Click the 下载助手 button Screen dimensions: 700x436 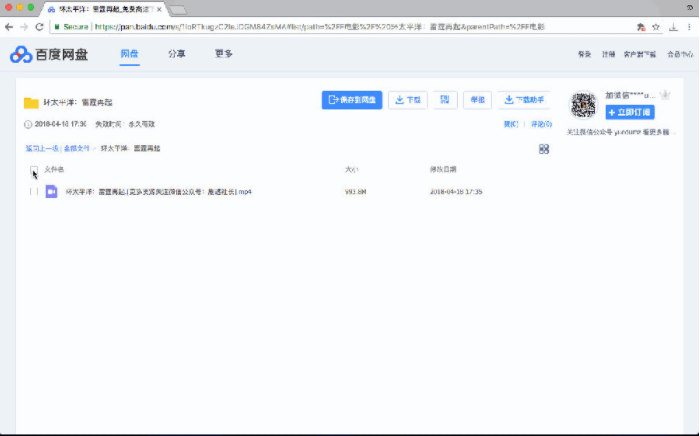[x=524, y=100]
